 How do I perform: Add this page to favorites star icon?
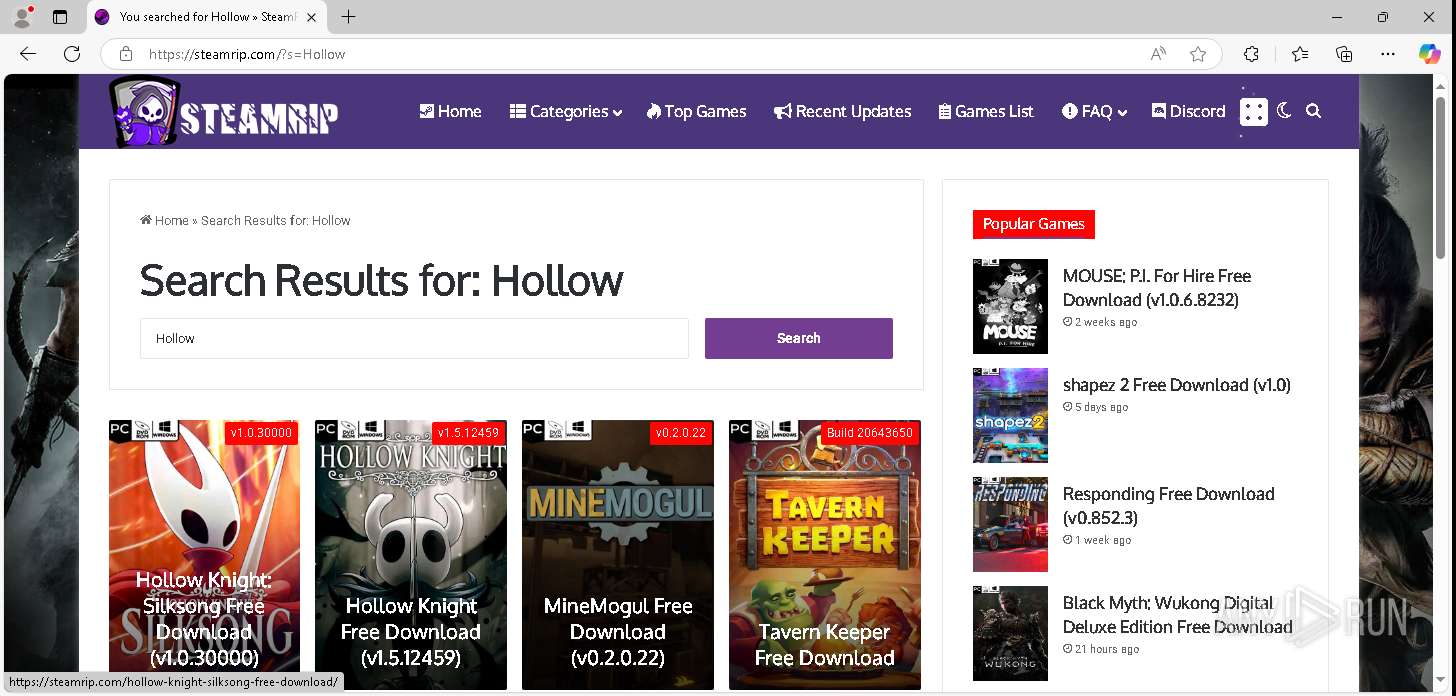coord(1198,54)
